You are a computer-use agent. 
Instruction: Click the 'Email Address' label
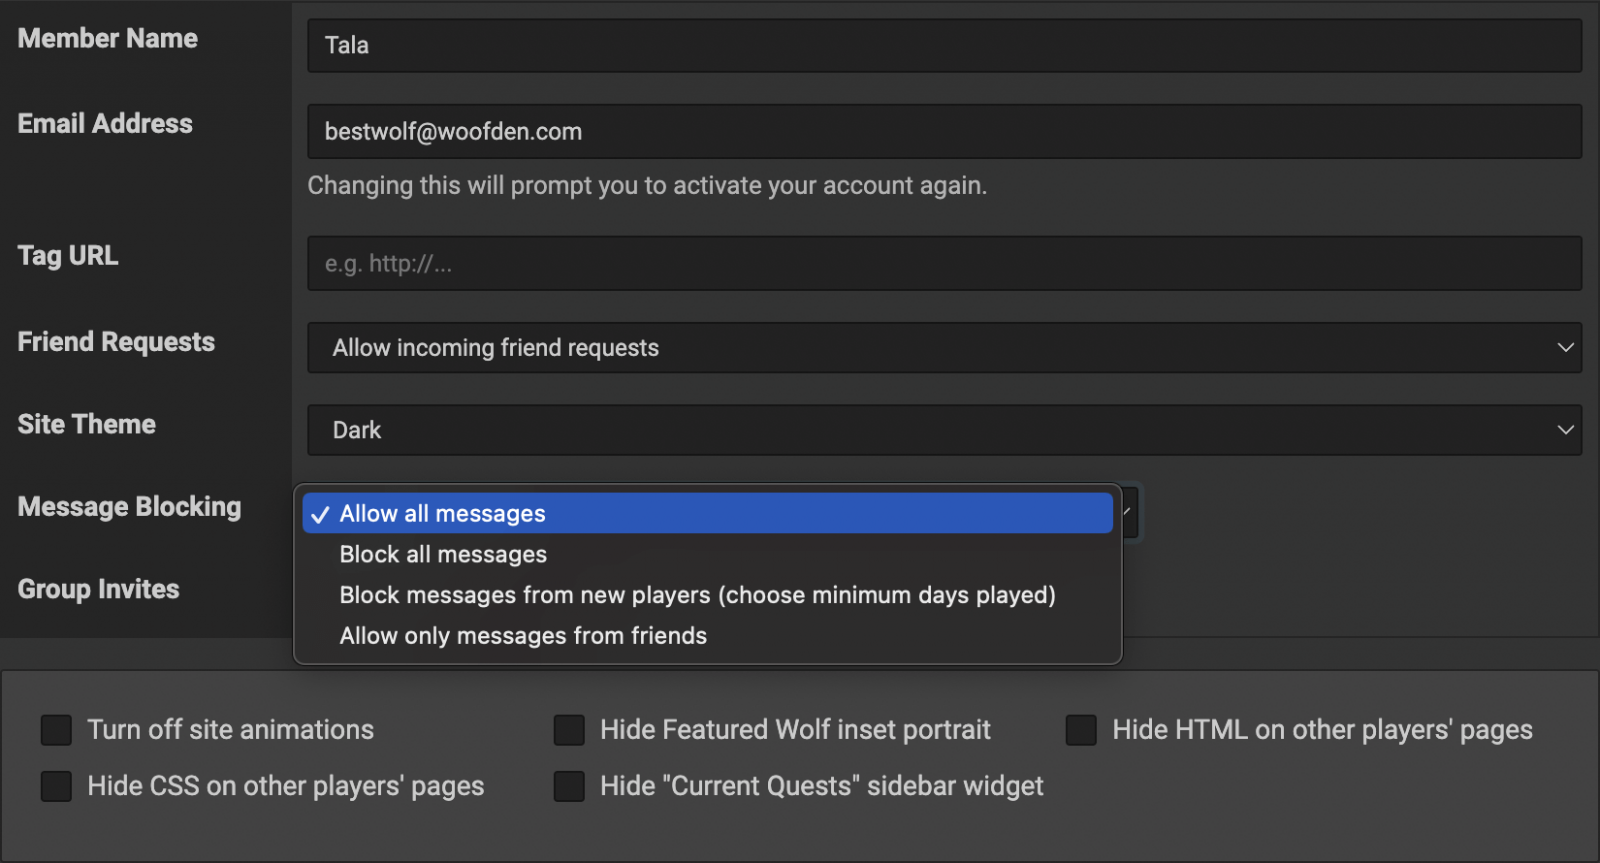pos(105,124)
